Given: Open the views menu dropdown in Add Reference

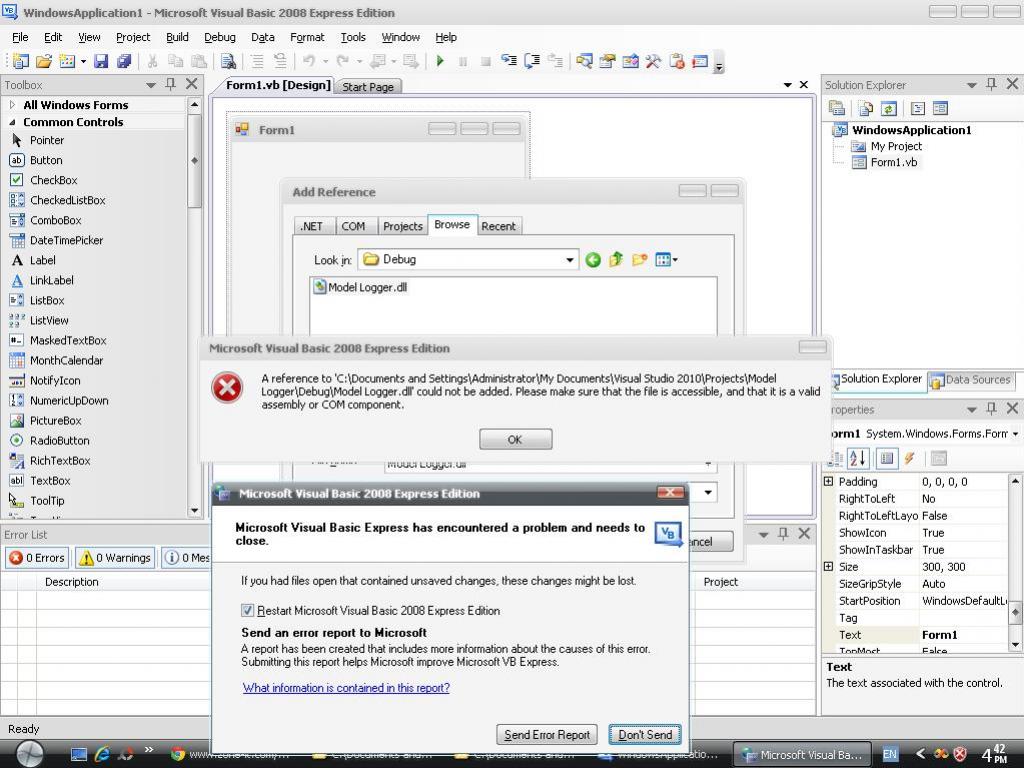Looking at the screenshot, I should (675, 260).
